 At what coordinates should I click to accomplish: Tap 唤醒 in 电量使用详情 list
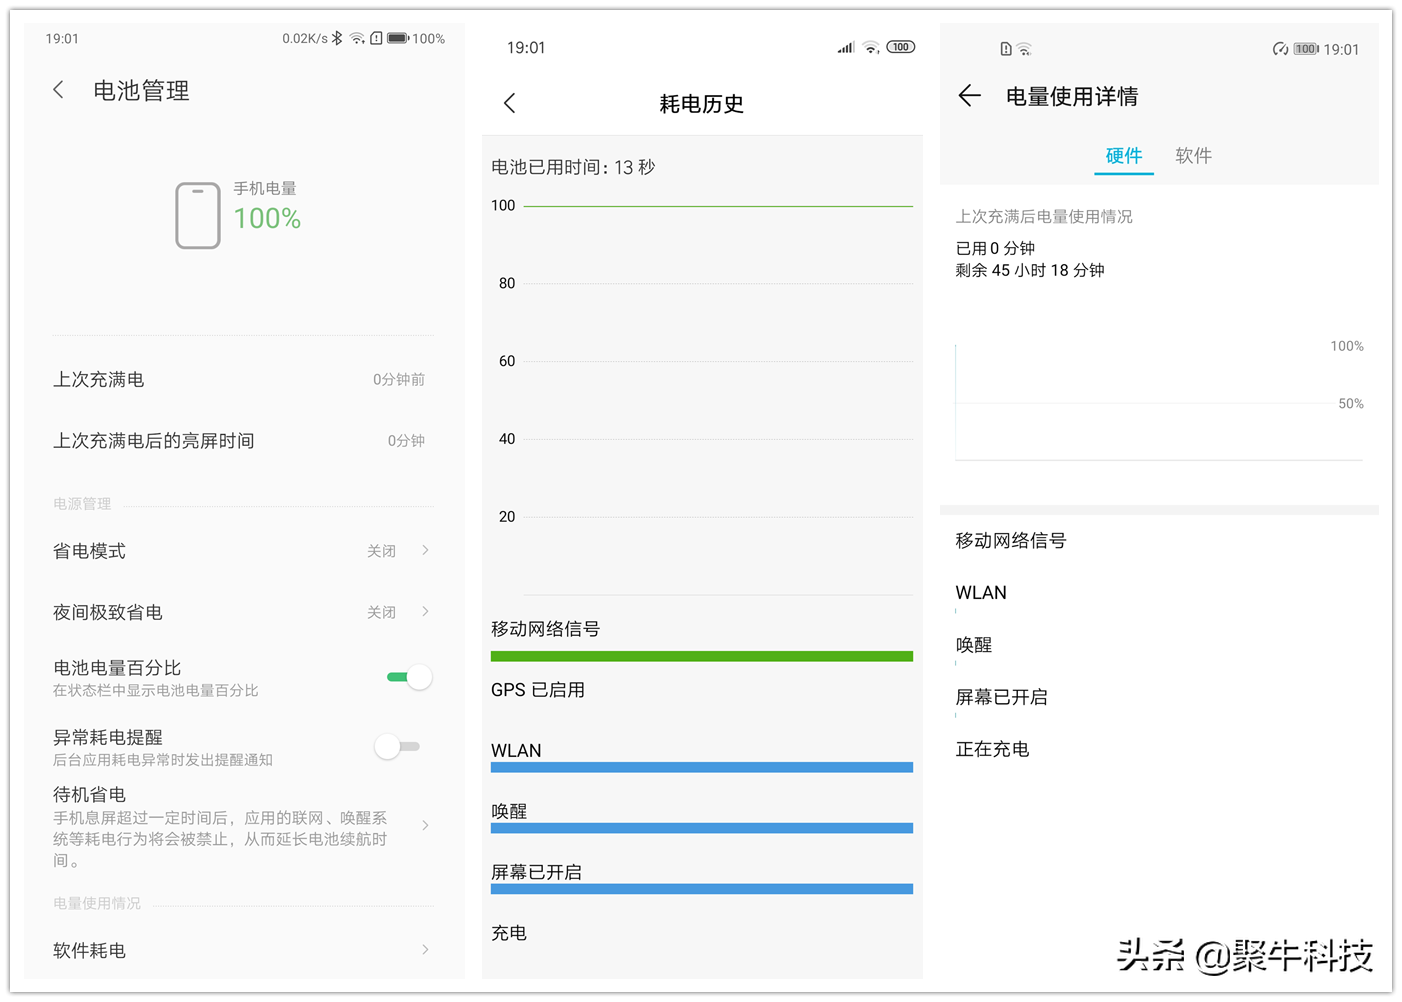coord(974,645)
